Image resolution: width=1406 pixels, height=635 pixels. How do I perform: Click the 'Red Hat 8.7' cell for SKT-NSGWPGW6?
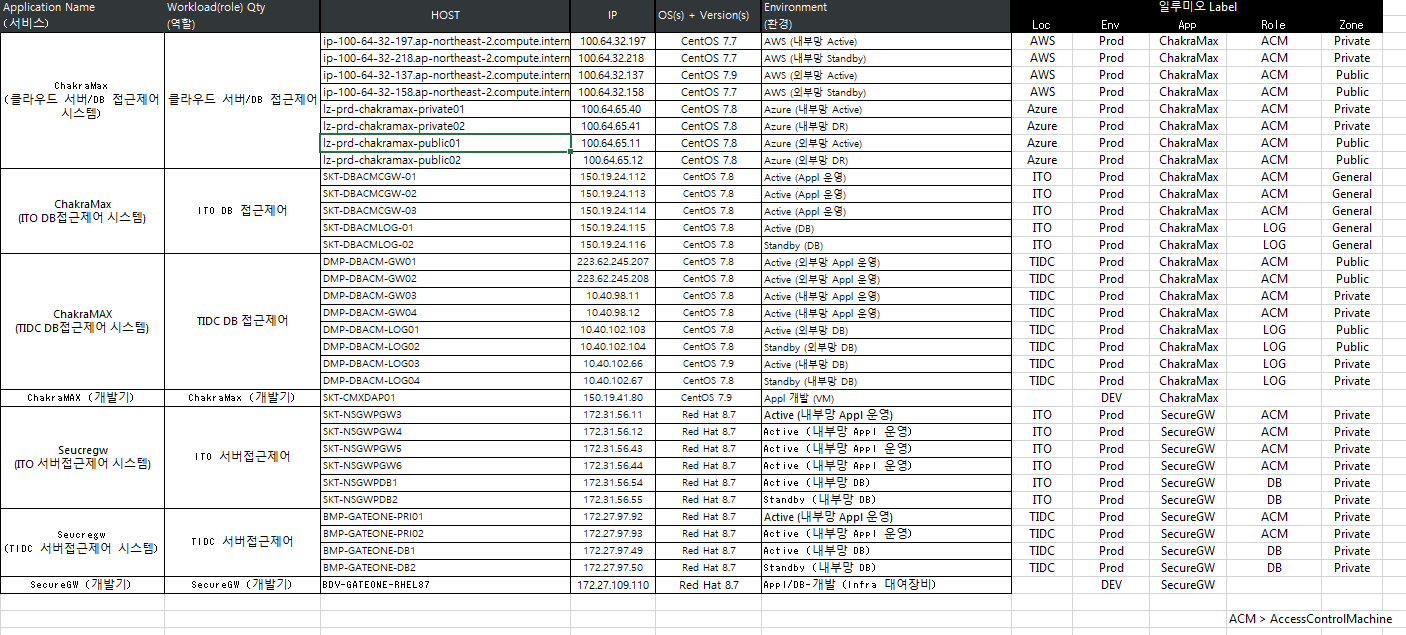pyautogui.click(x=707, y=466)
